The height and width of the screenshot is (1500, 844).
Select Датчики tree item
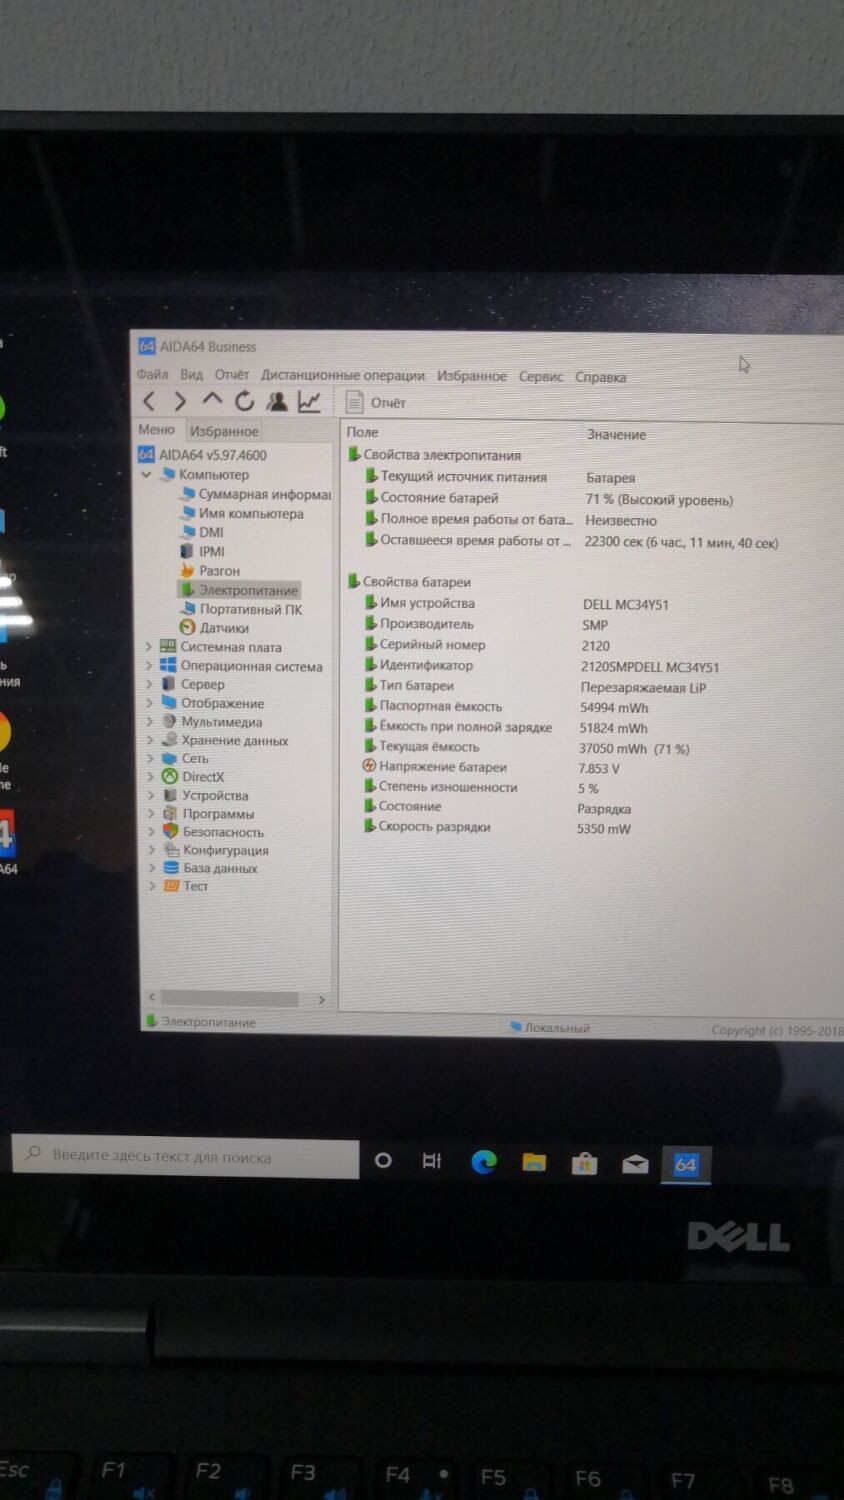point(214,628)
